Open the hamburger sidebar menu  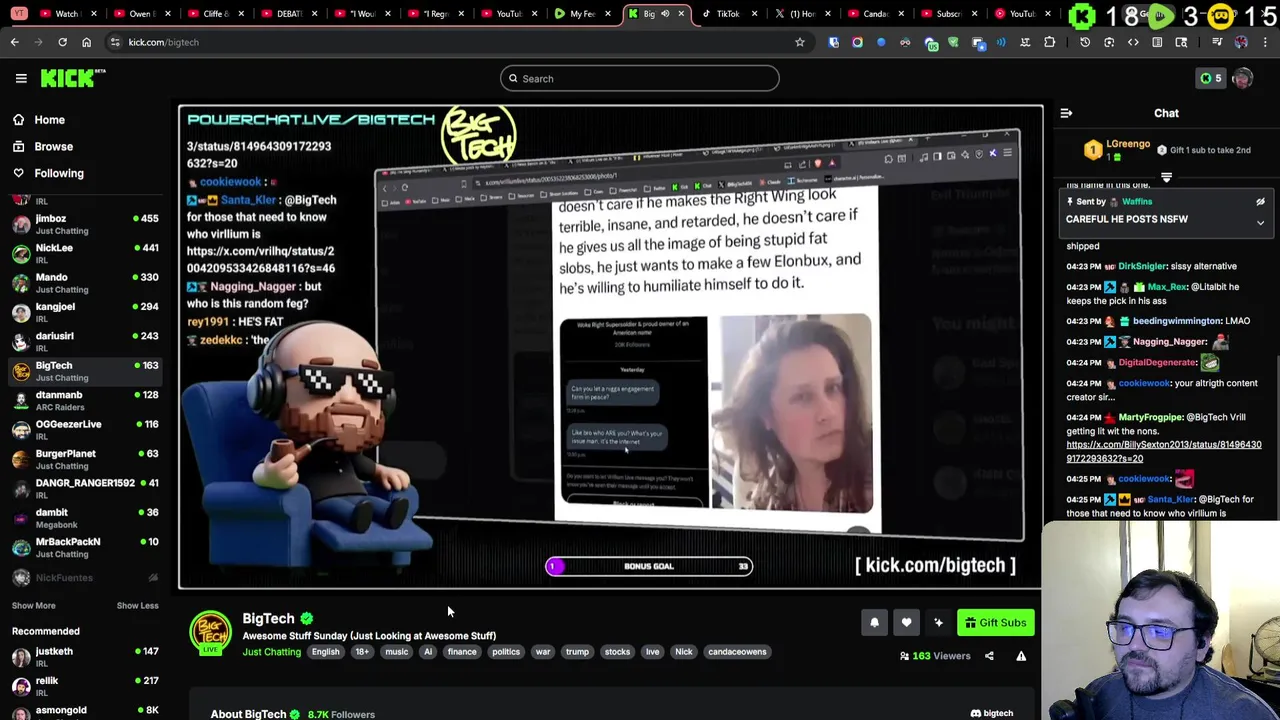21,78
